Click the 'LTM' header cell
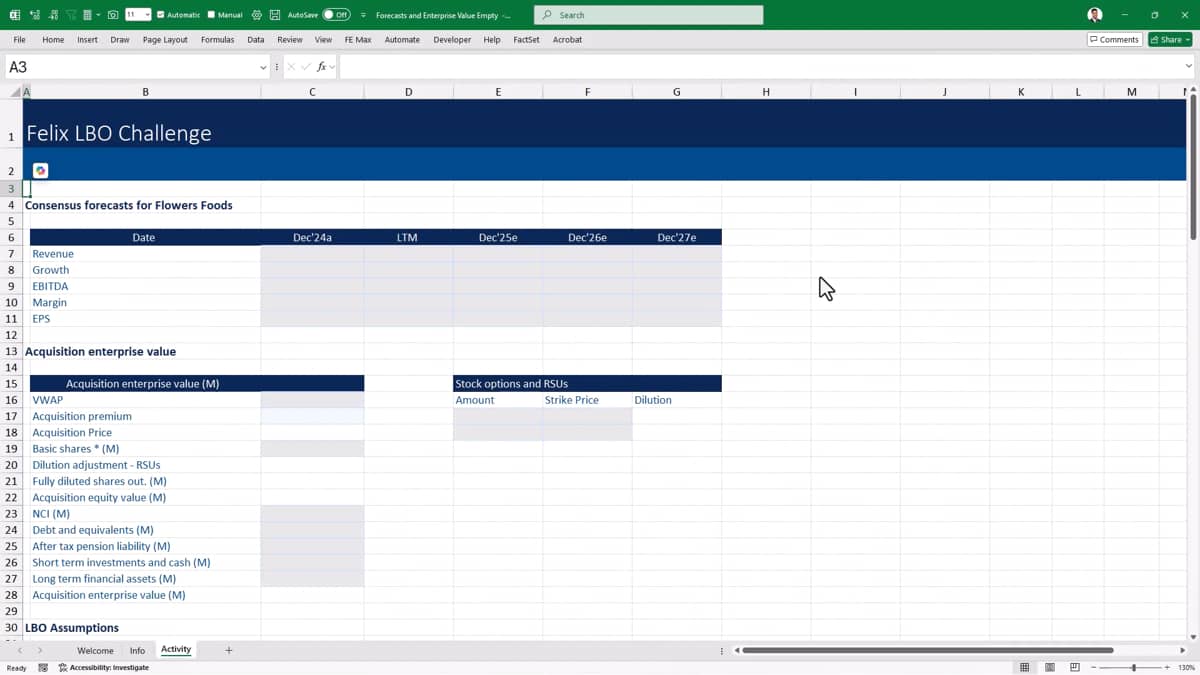 click(408, 238)
